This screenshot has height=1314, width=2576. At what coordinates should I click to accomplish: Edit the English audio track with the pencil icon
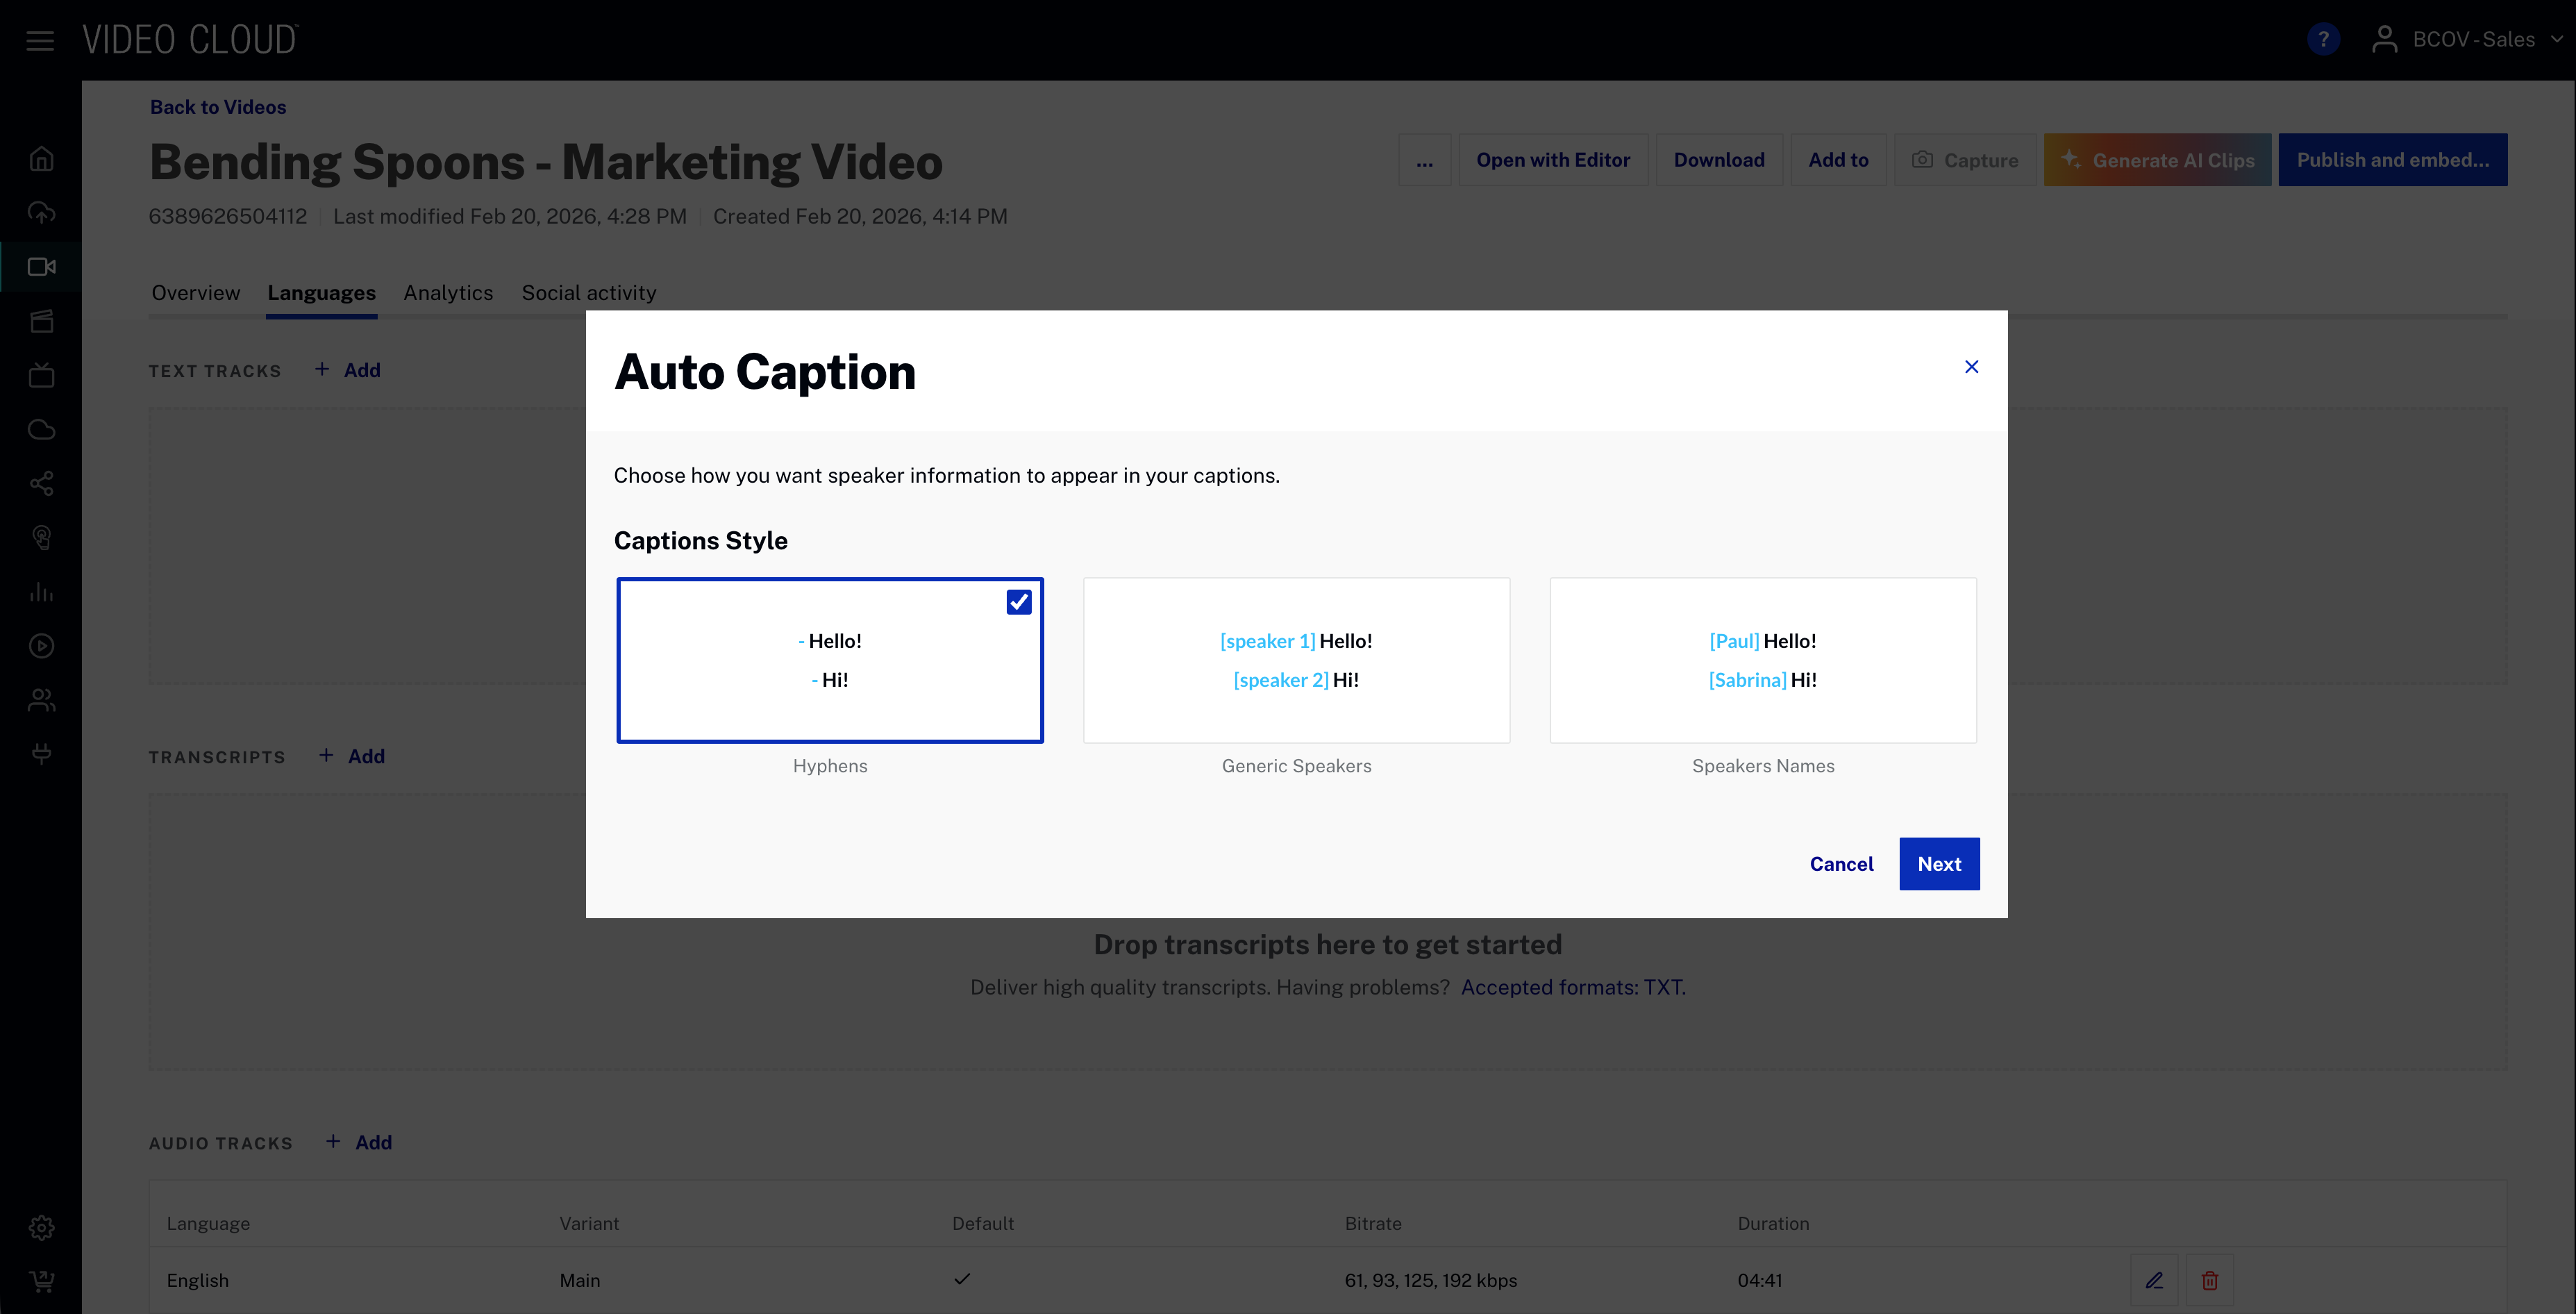pyautogui.click(x=2155, y=1280)
